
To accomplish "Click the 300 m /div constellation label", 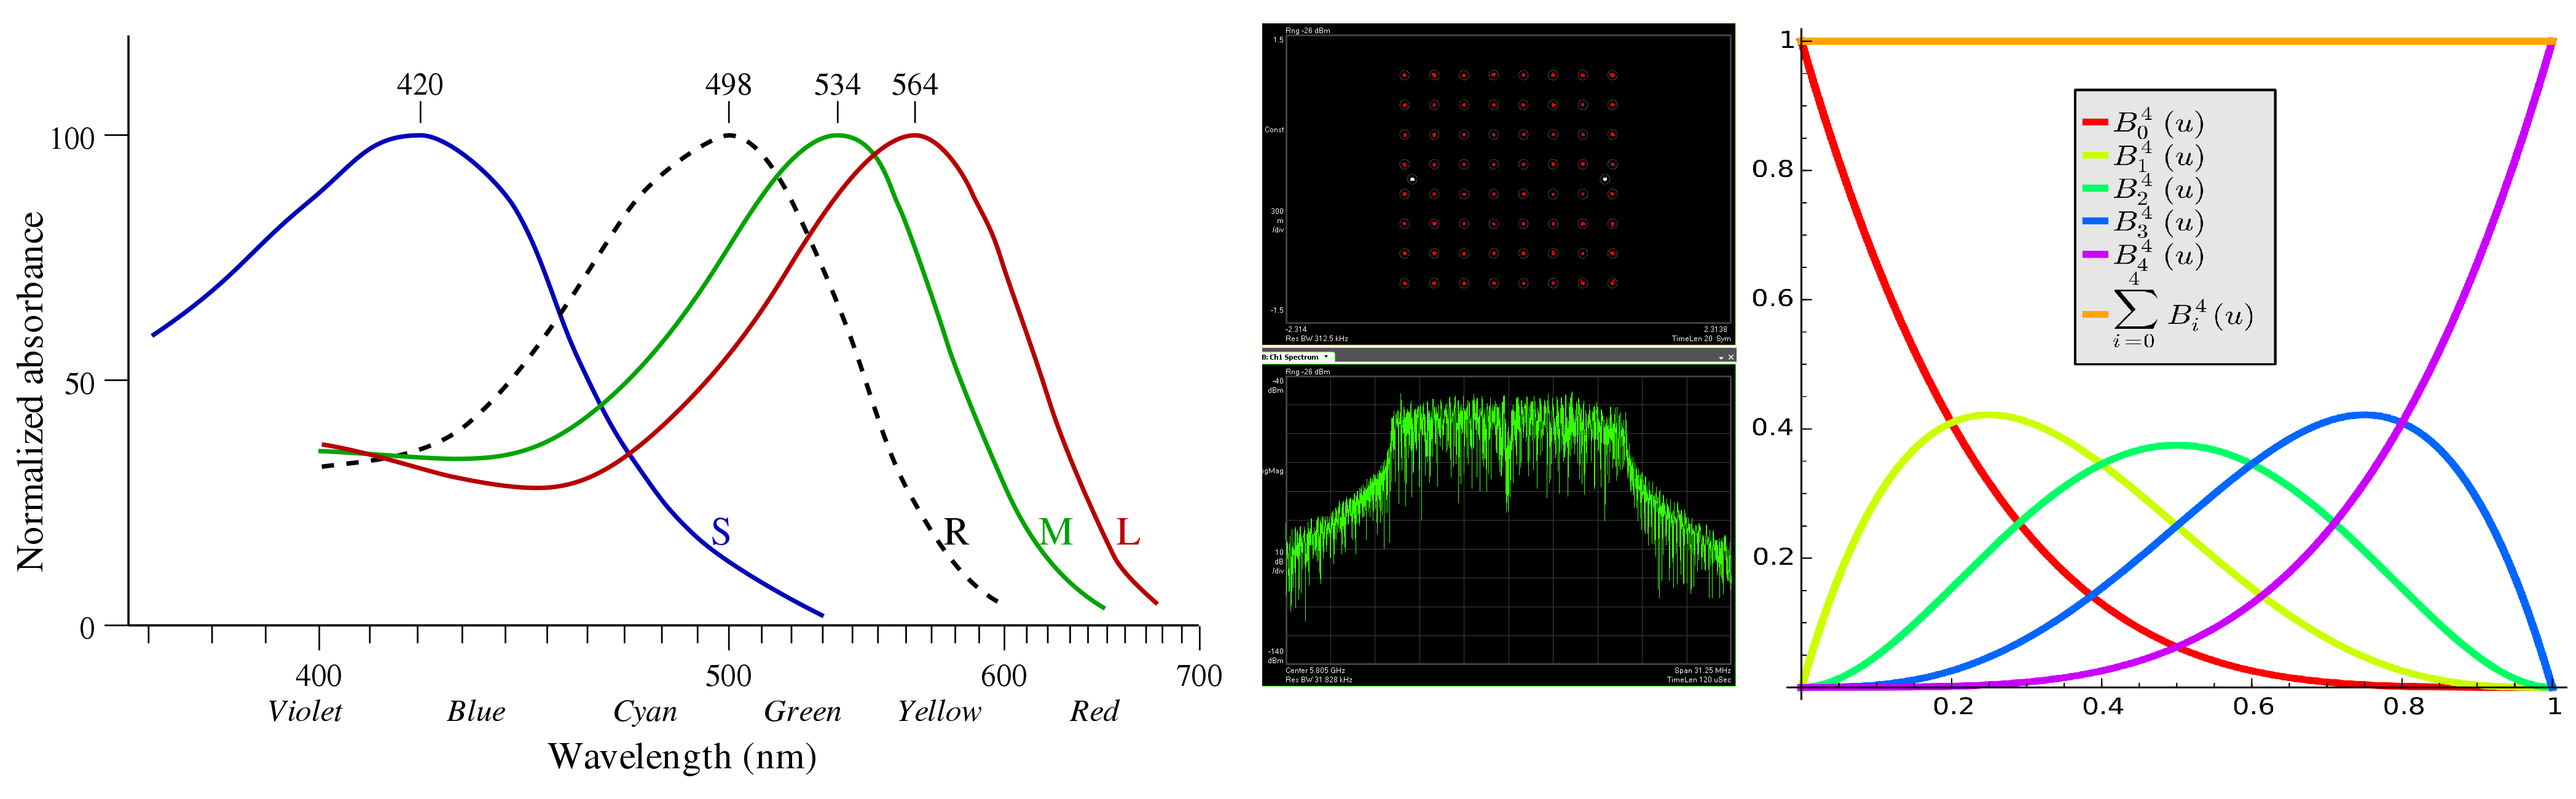I will pyautogui.click(x=1277, y=220).
